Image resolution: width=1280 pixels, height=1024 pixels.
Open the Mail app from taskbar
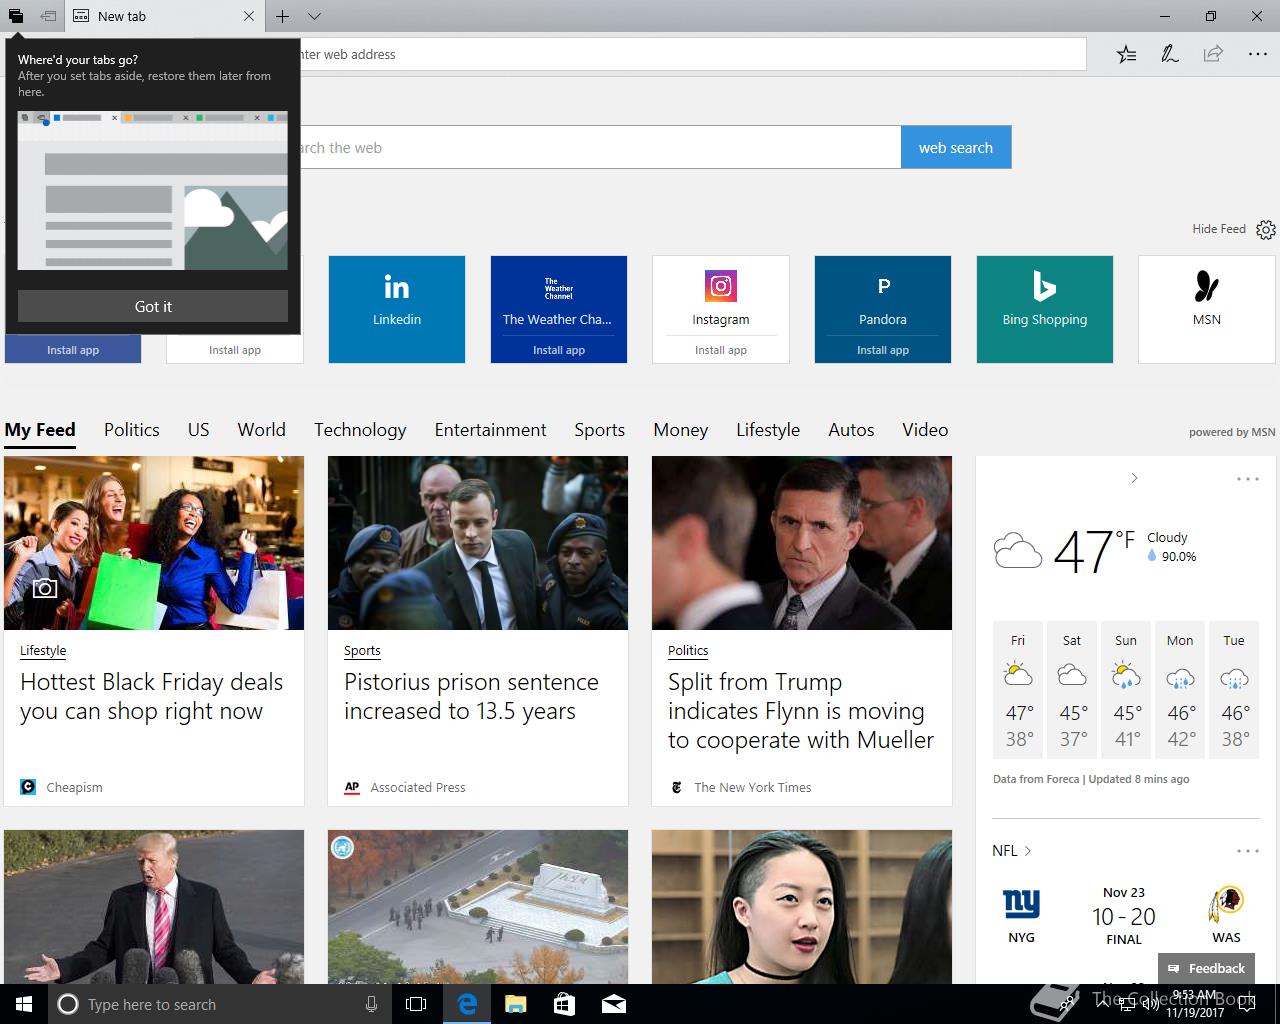coord(614,1004)
